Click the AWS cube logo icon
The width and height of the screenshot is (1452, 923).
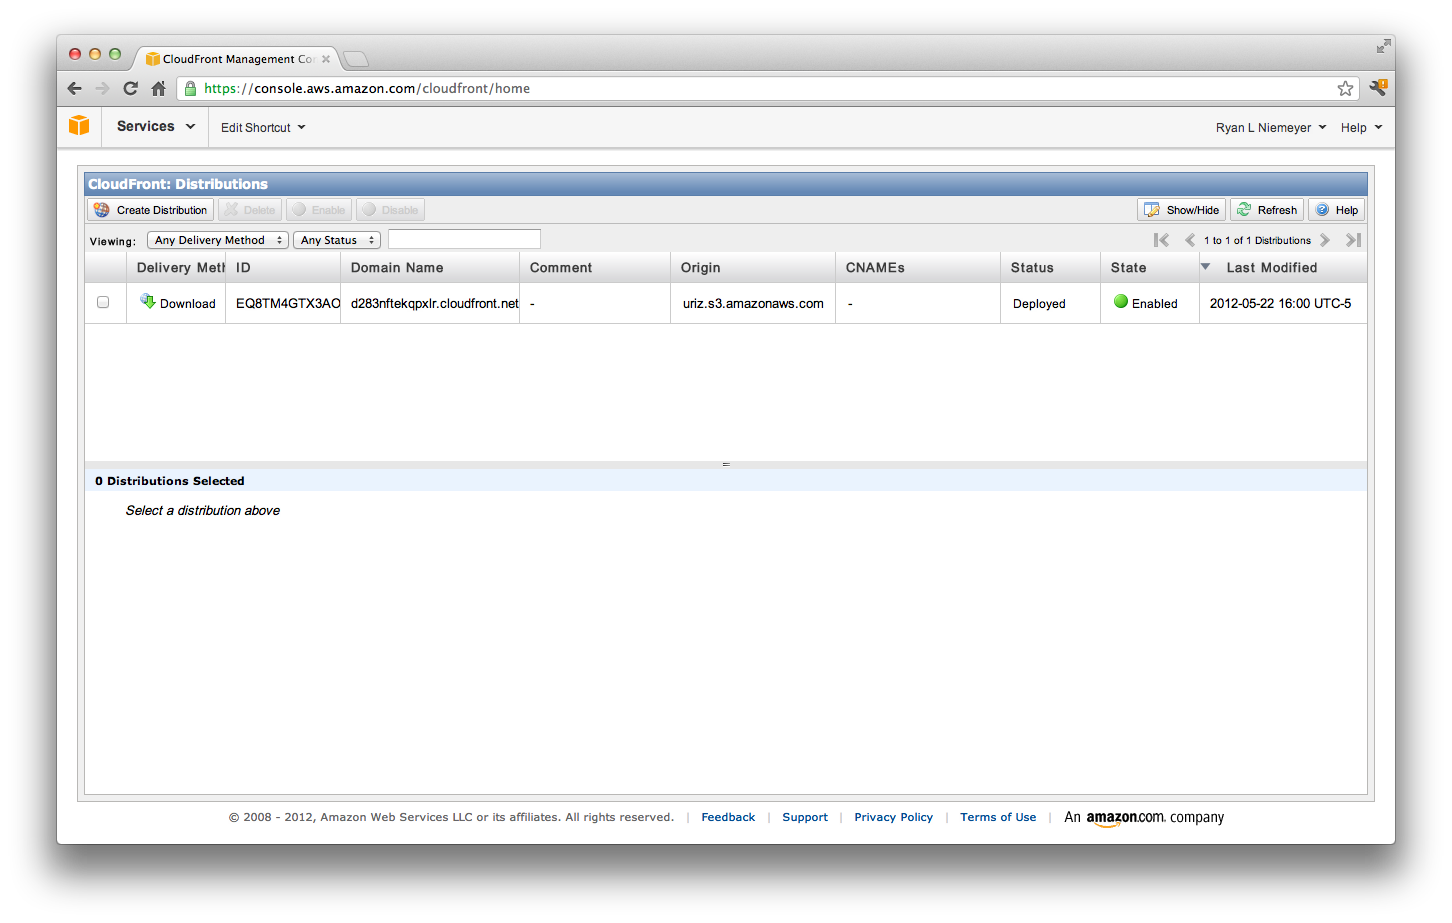pyautogui.click(x=79, y=126)
